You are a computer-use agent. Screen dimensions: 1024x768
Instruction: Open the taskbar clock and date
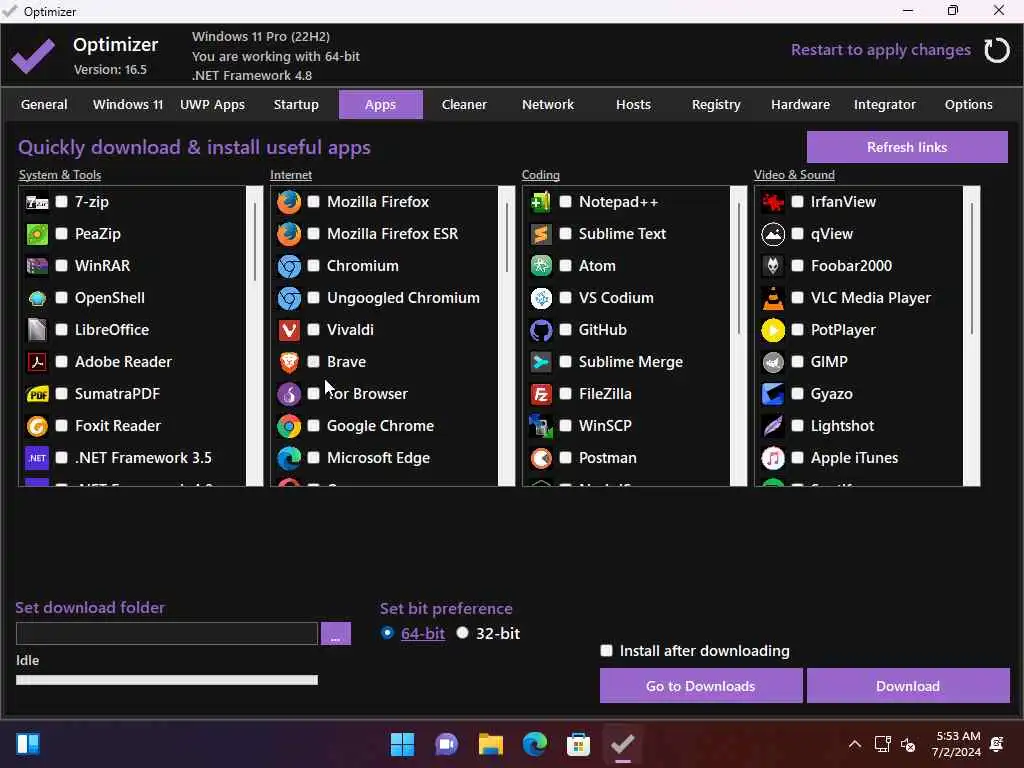[x=957, y=744]
